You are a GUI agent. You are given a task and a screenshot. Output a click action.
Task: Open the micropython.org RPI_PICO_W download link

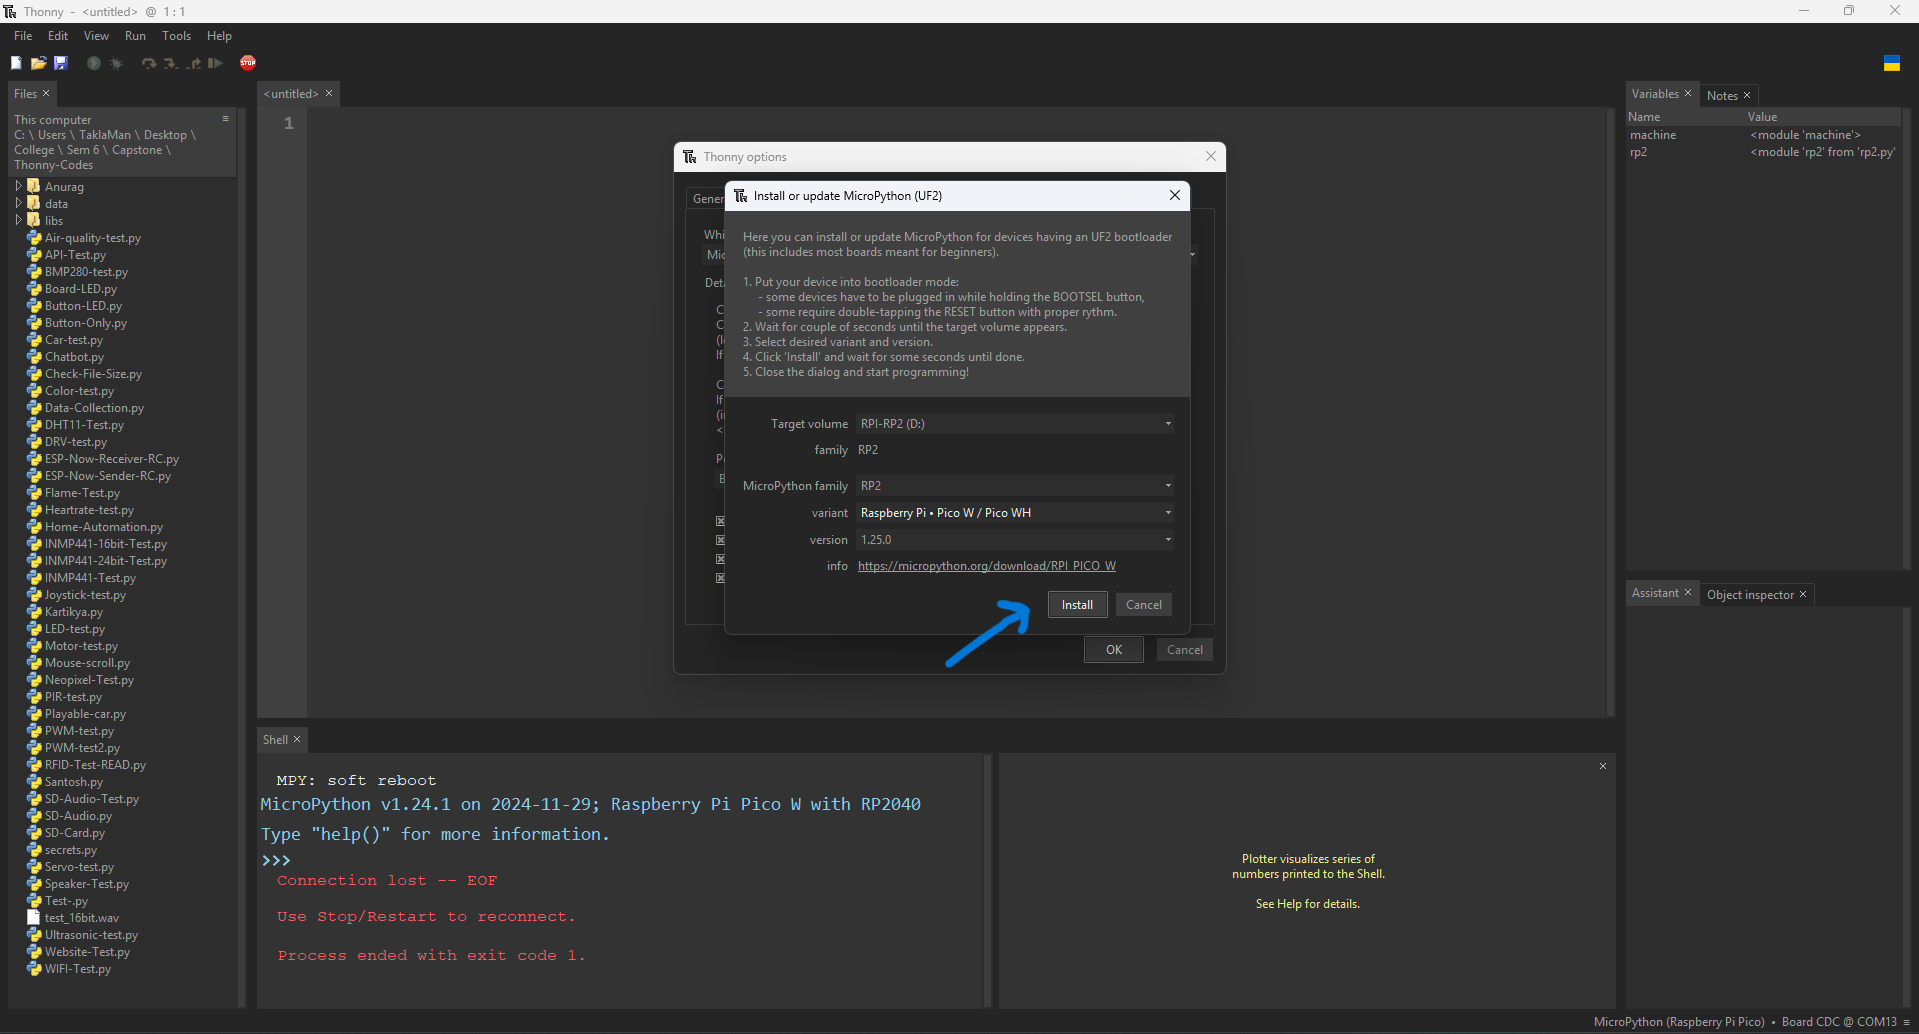click(987, 566)
